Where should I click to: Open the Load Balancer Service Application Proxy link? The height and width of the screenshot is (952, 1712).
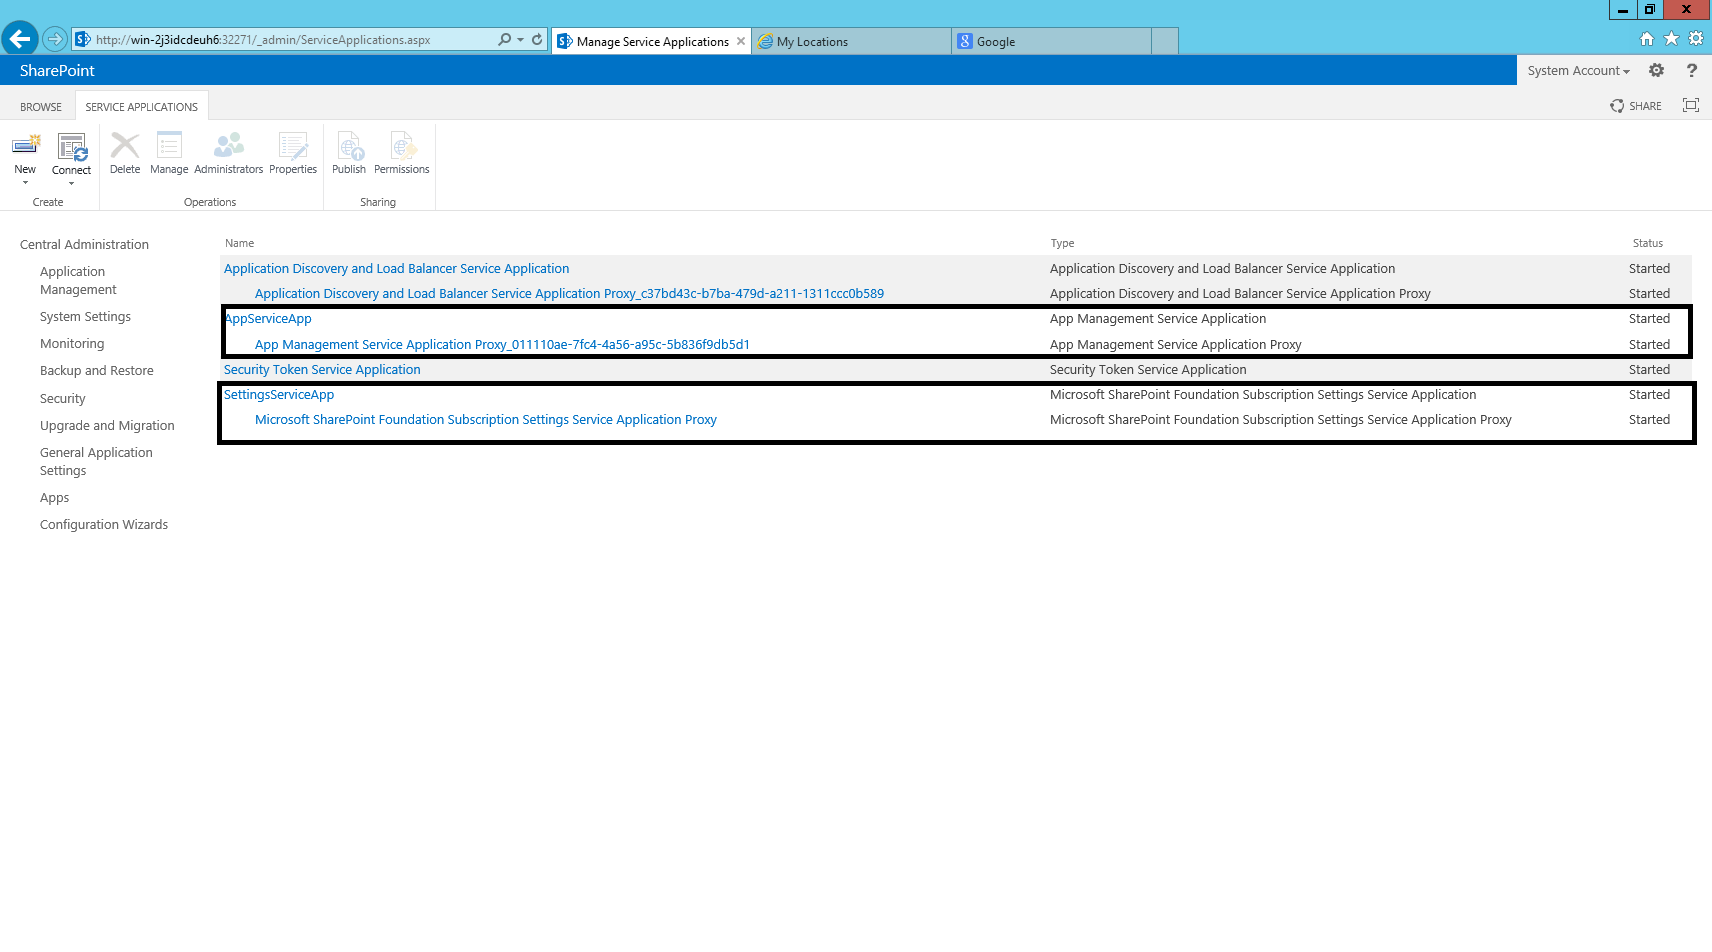(x=569, y=293)
